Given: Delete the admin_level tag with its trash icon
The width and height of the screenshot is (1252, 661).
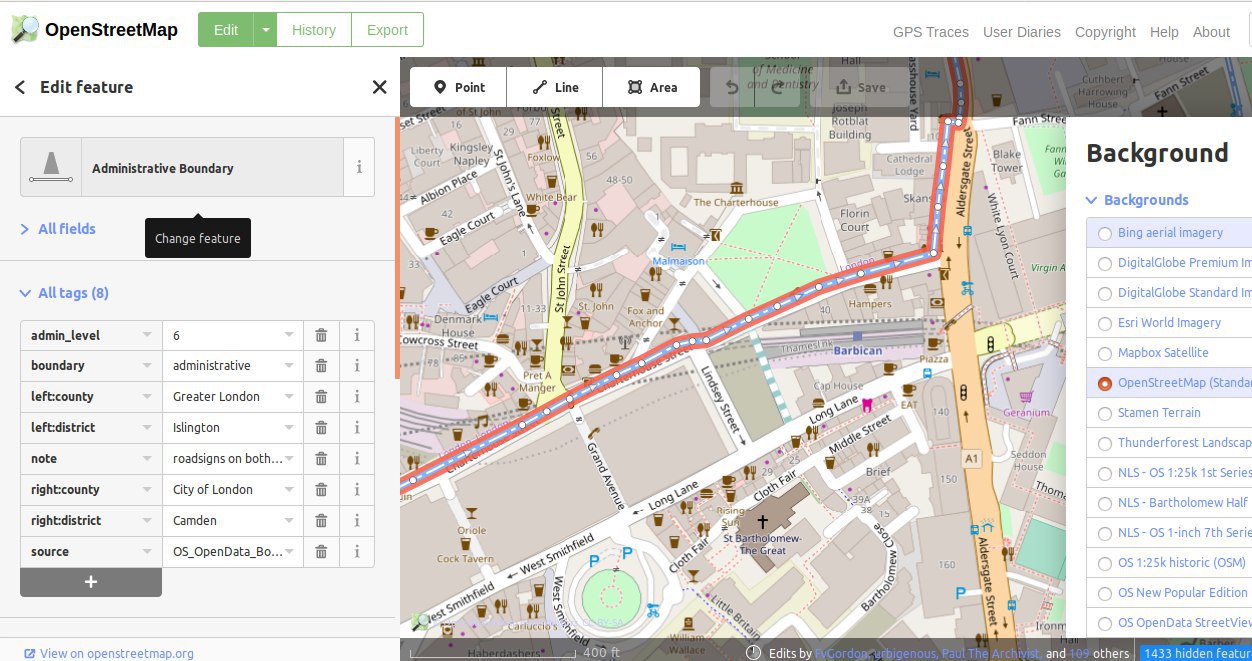Looking at the screenshot, I should pyautogui.click(x=321, y=335).
